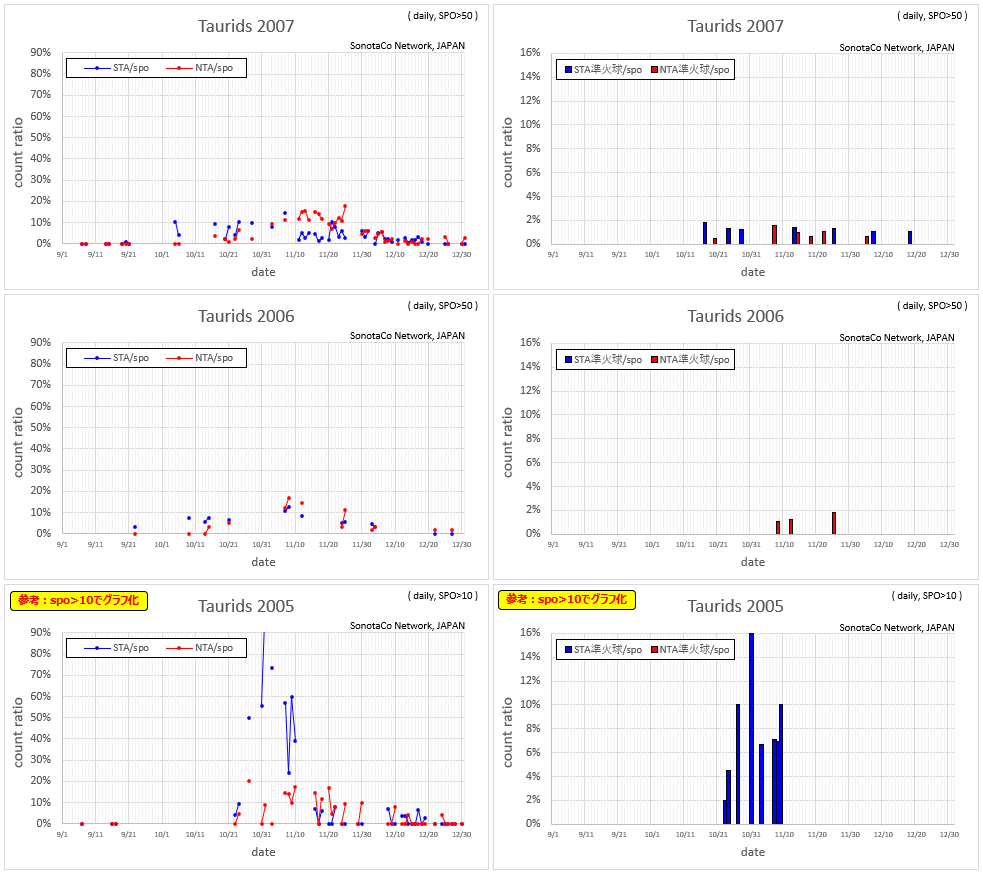
Task: Select the Taurids 2005 title above the line chart
Action: point(246,606)
